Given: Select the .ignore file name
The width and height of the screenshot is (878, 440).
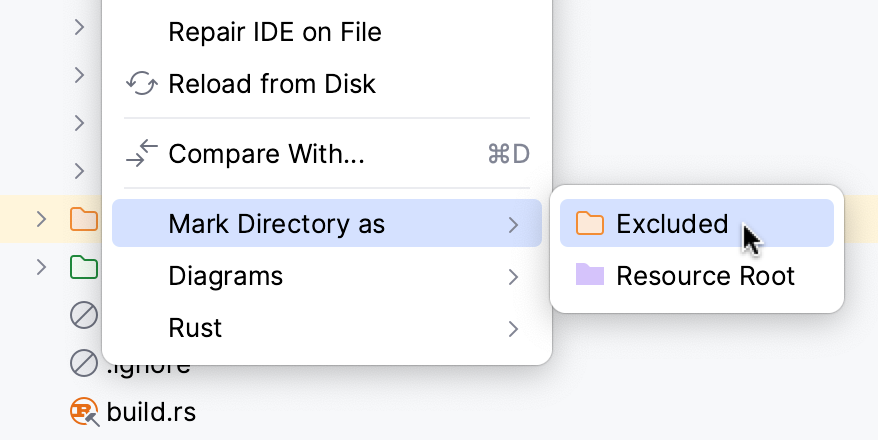Looking at the screenshot, I should tap(149, 365).
